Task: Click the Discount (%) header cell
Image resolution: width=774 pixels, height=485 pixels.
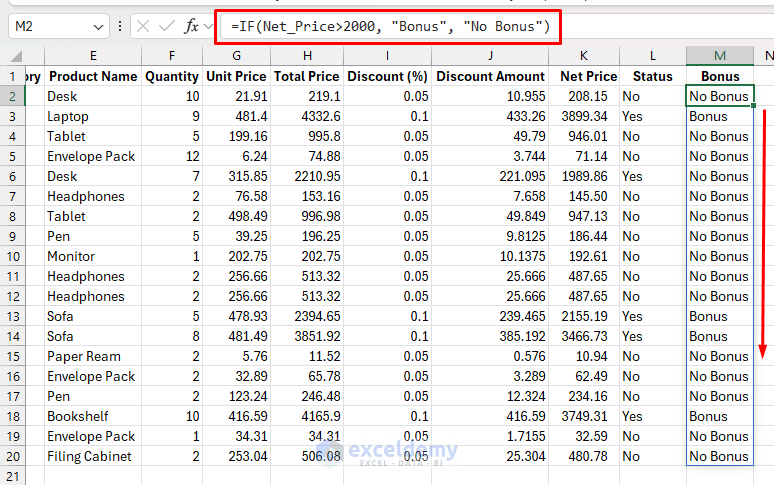Action: click(x=387, y=76)
